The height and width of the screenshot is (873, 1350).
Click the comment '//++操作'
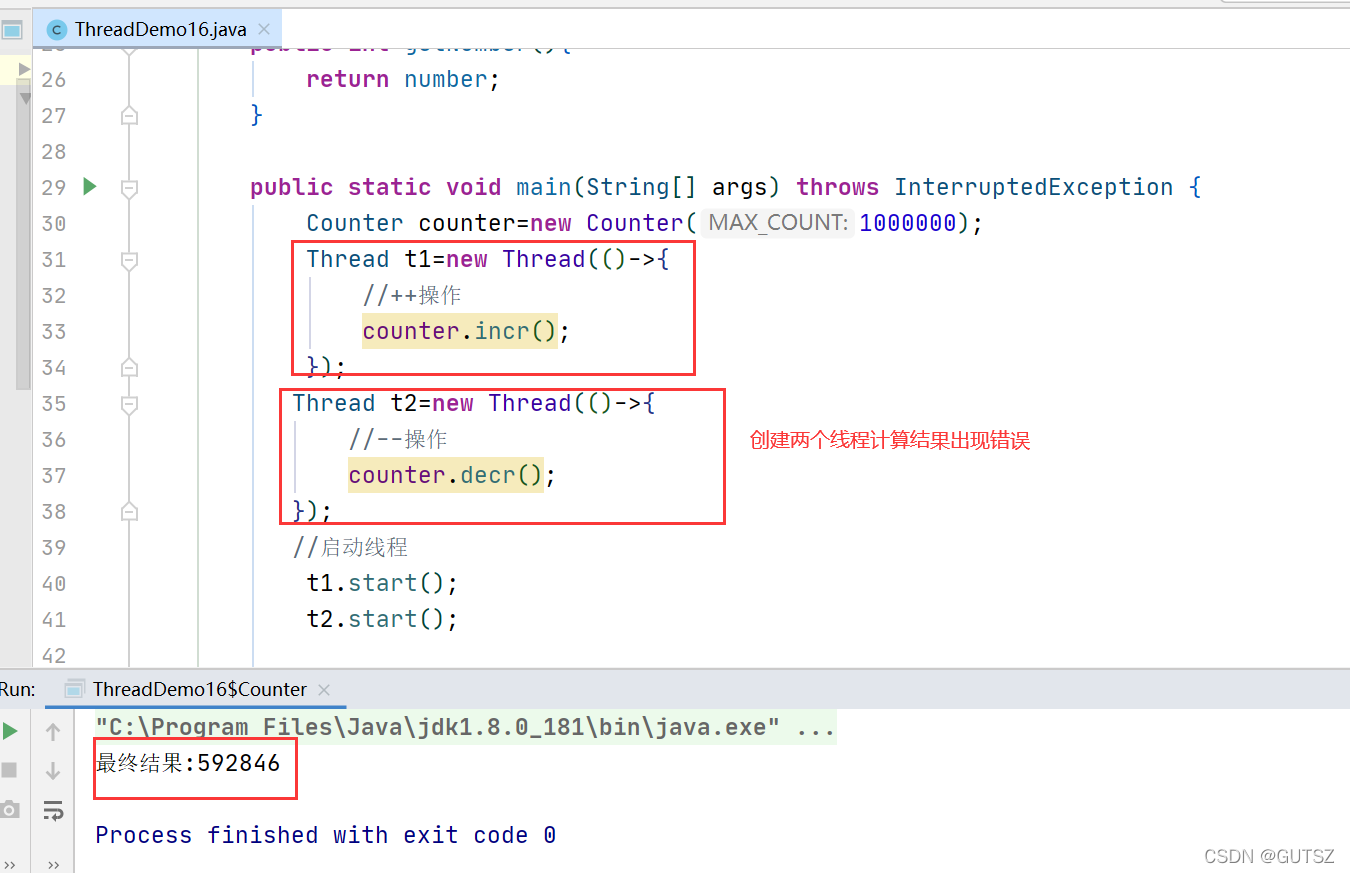point(411,295)
